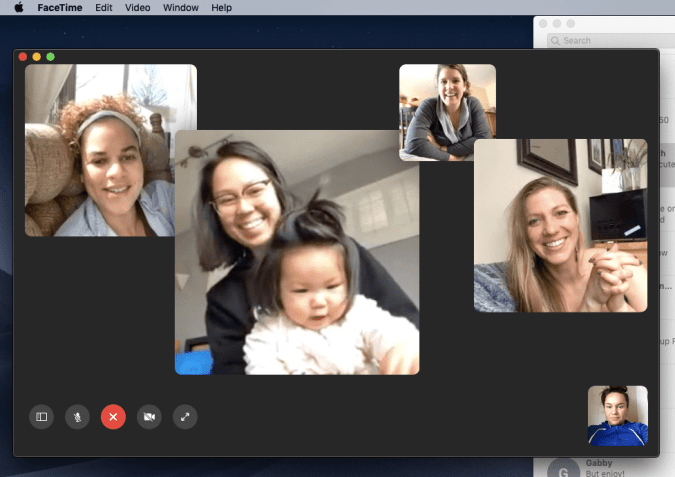Show the sidebar using the sidebar button
Image resolution: width=675 pixels, height=477 pixels.
(41, 416)
